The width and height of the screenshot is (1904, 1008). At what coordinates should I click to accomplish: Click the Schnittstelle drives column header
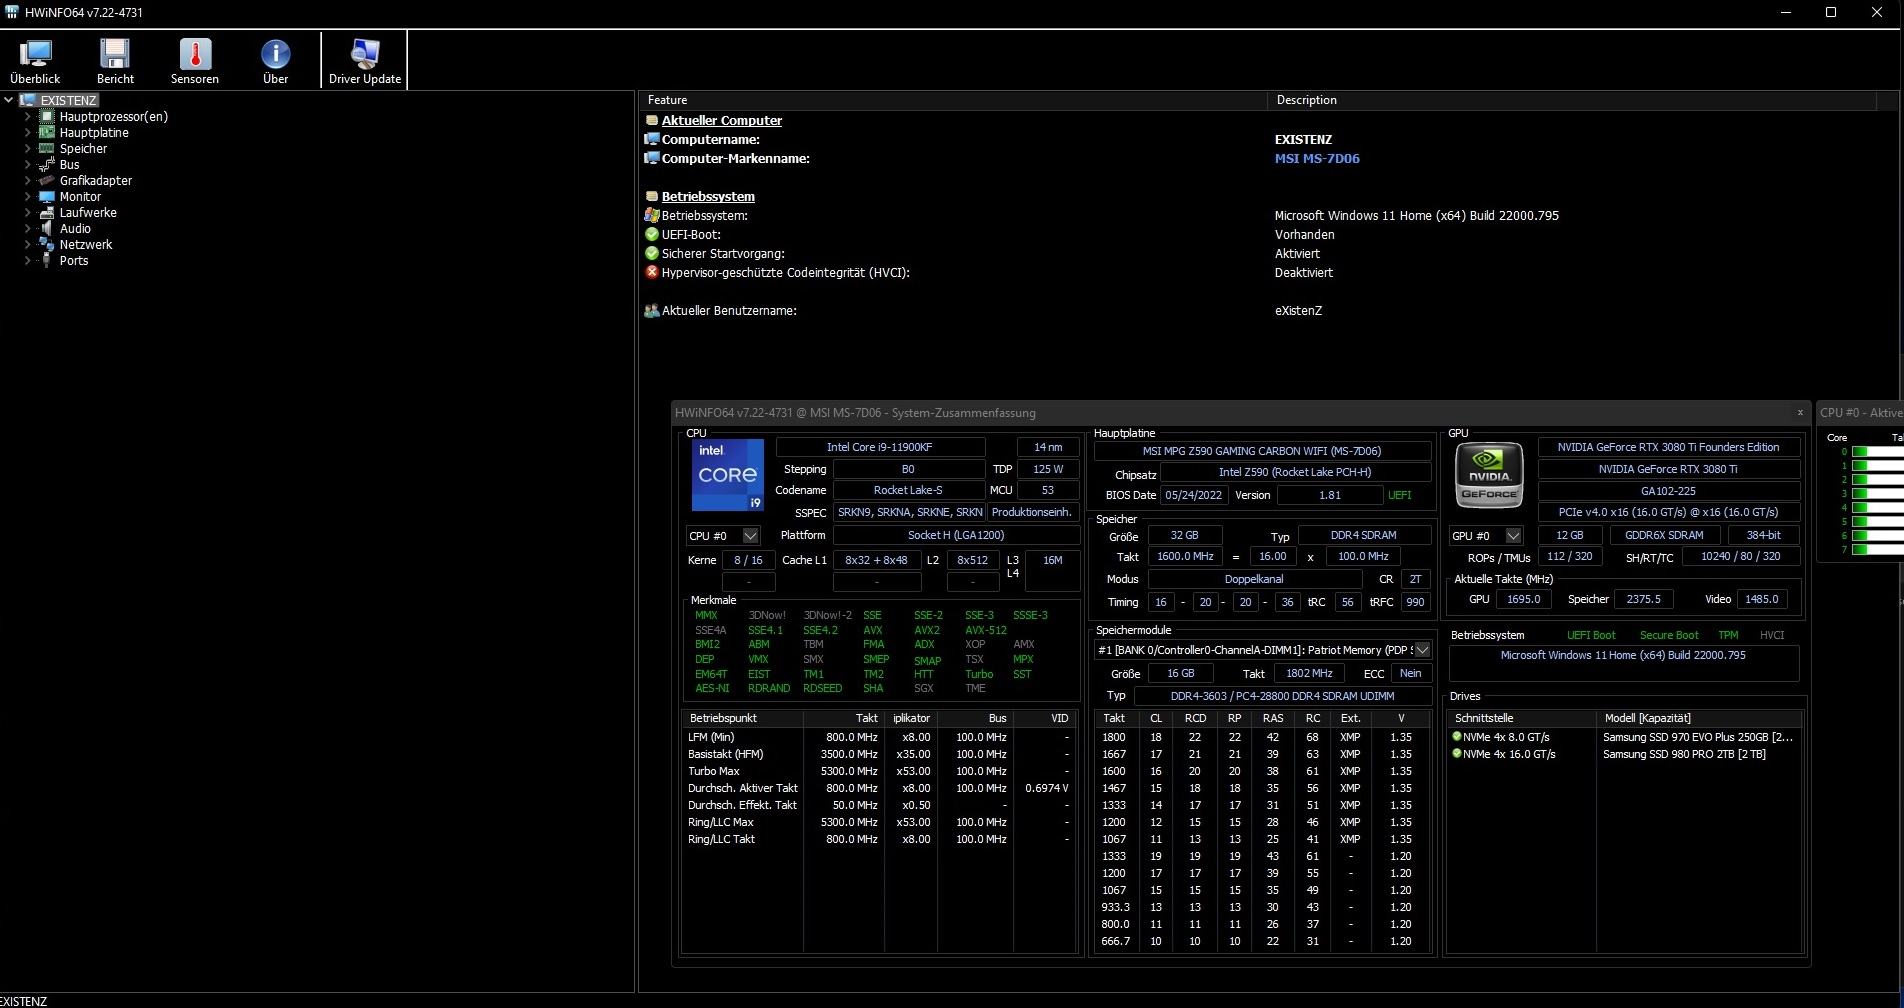[1521, 719]
